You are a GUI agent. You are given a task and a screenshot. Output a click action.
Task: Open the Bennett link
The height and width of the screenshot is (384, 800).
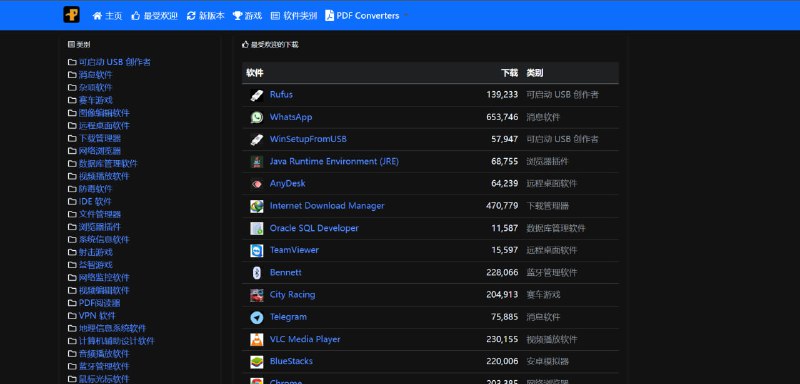[286, 272]
